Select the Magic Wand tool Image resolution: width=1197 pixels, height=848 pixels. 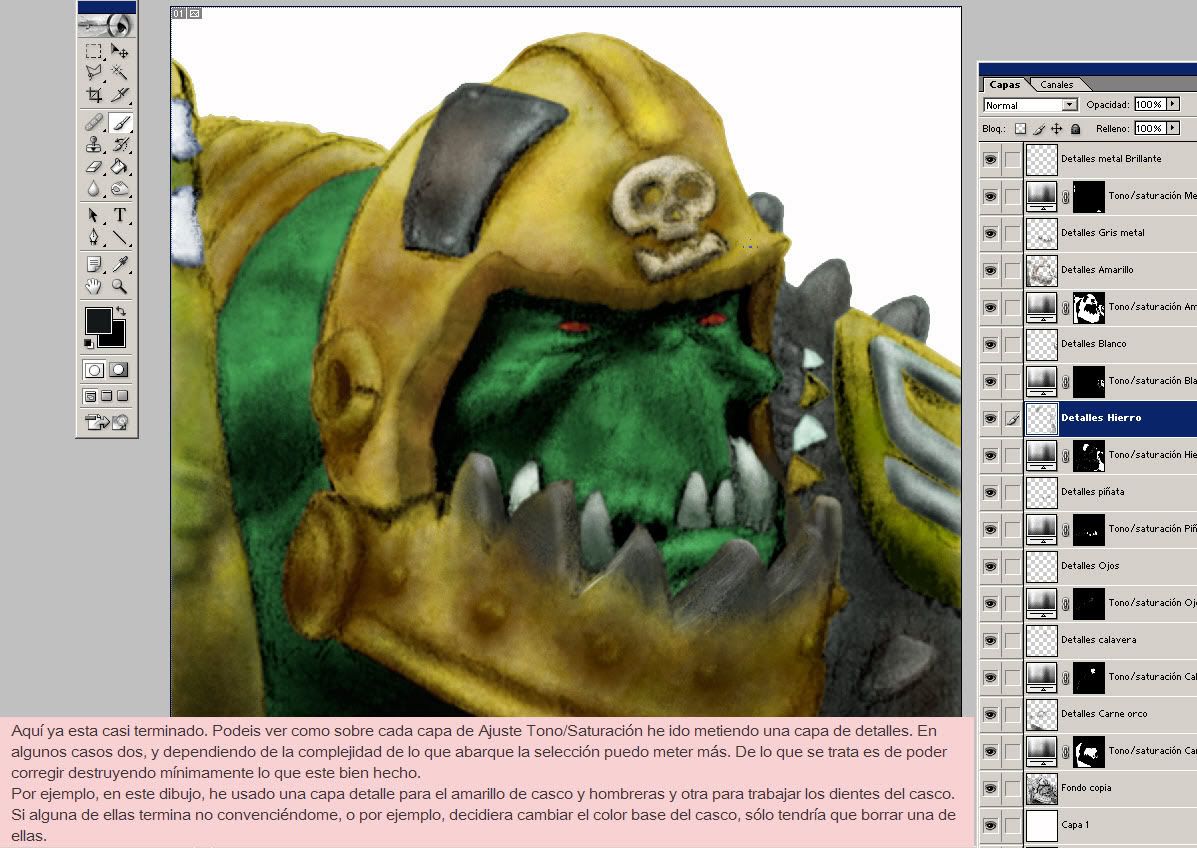(x=119, y=73)
